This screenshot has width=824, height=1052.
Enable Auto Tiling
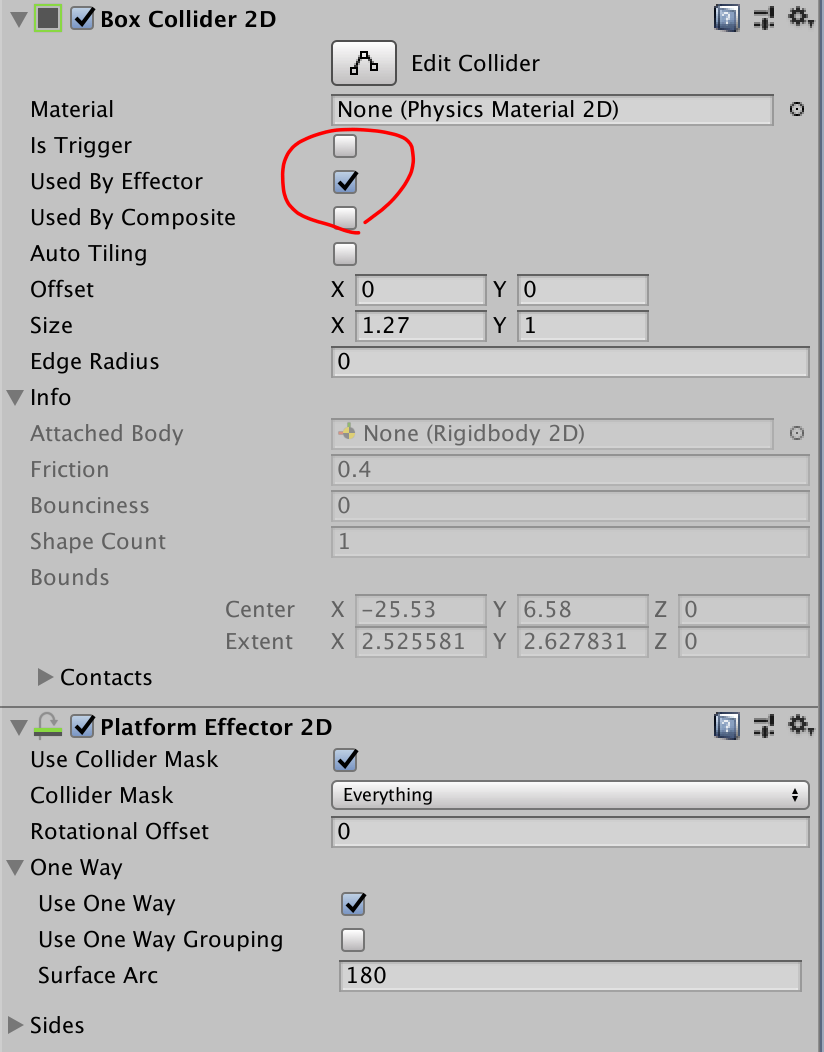pyautogui.click(x=344, y=254)
